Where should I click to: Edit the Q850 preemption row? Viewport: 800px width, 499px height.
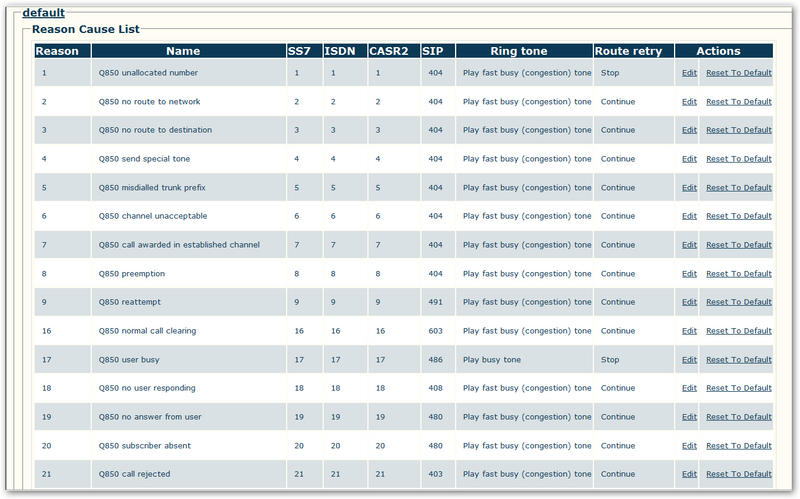coord(689,274)
